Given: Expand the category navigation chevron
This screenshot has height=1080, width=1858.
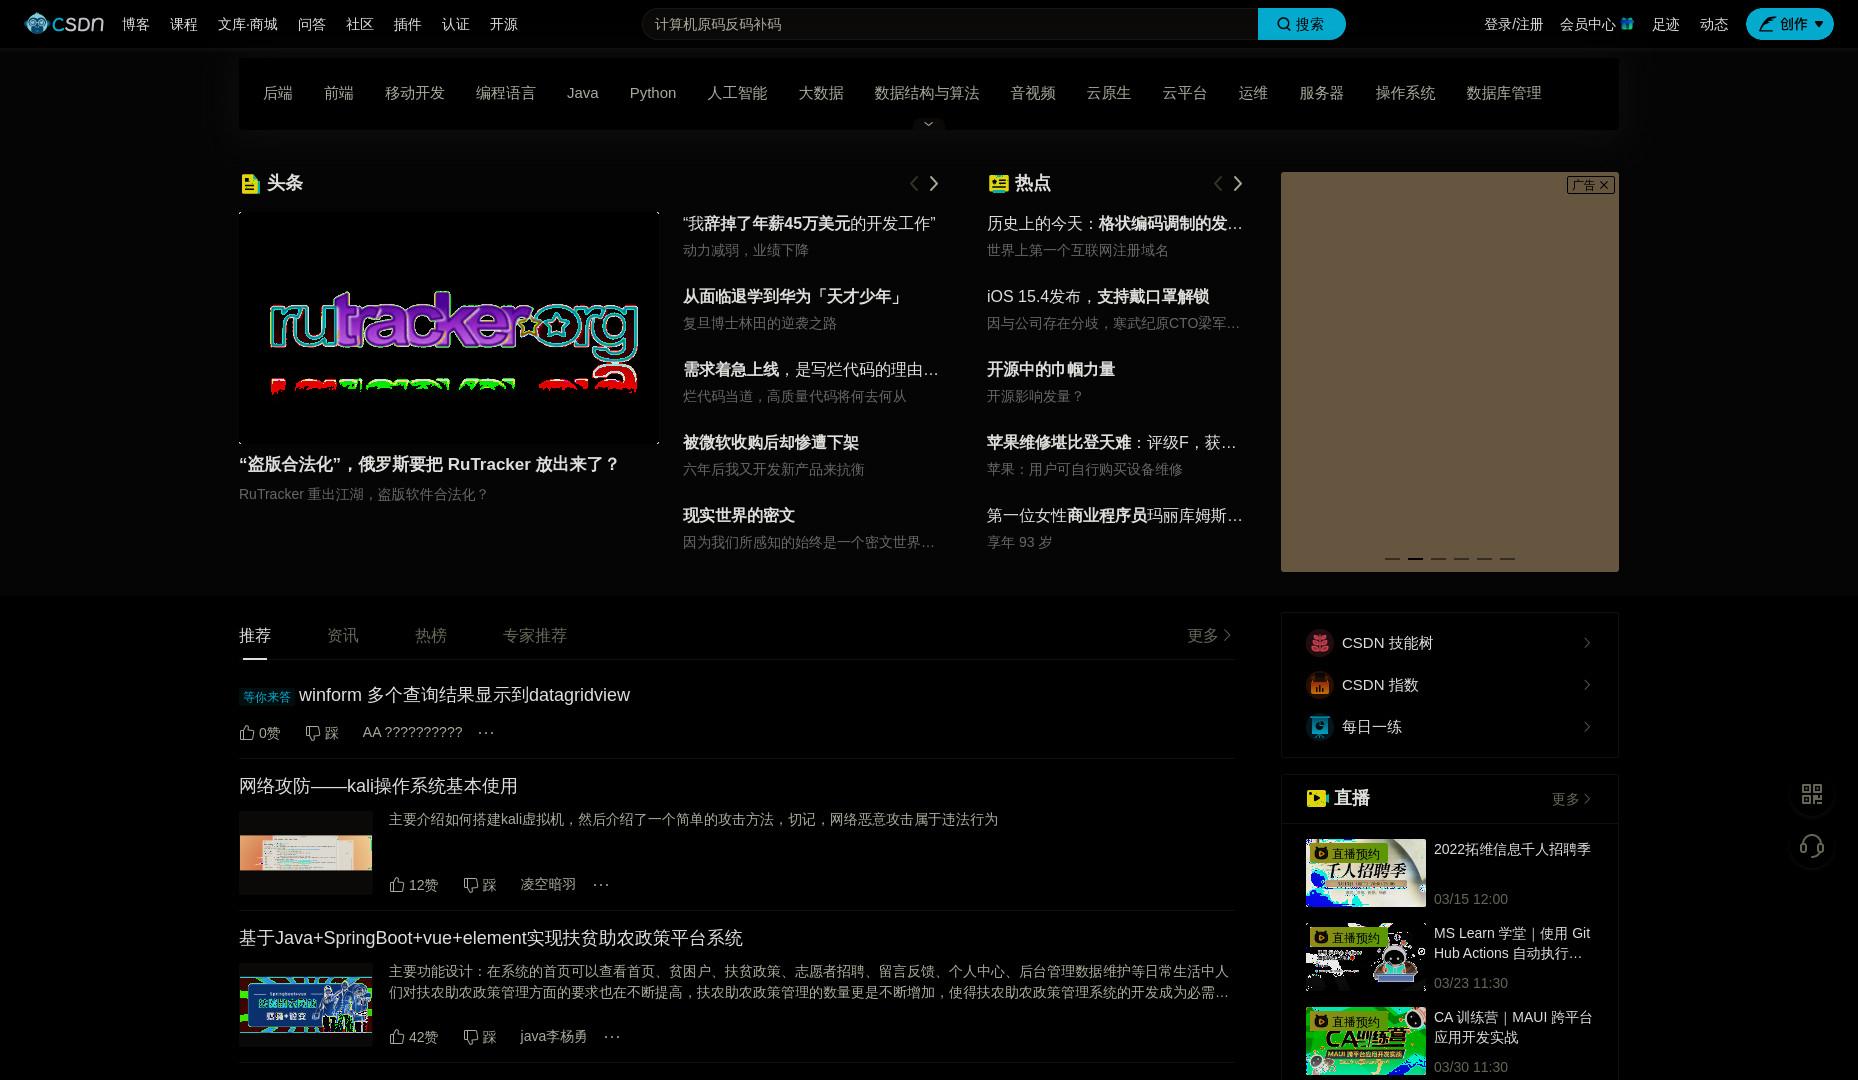Looking at the screenshot, I should [928, 124].
